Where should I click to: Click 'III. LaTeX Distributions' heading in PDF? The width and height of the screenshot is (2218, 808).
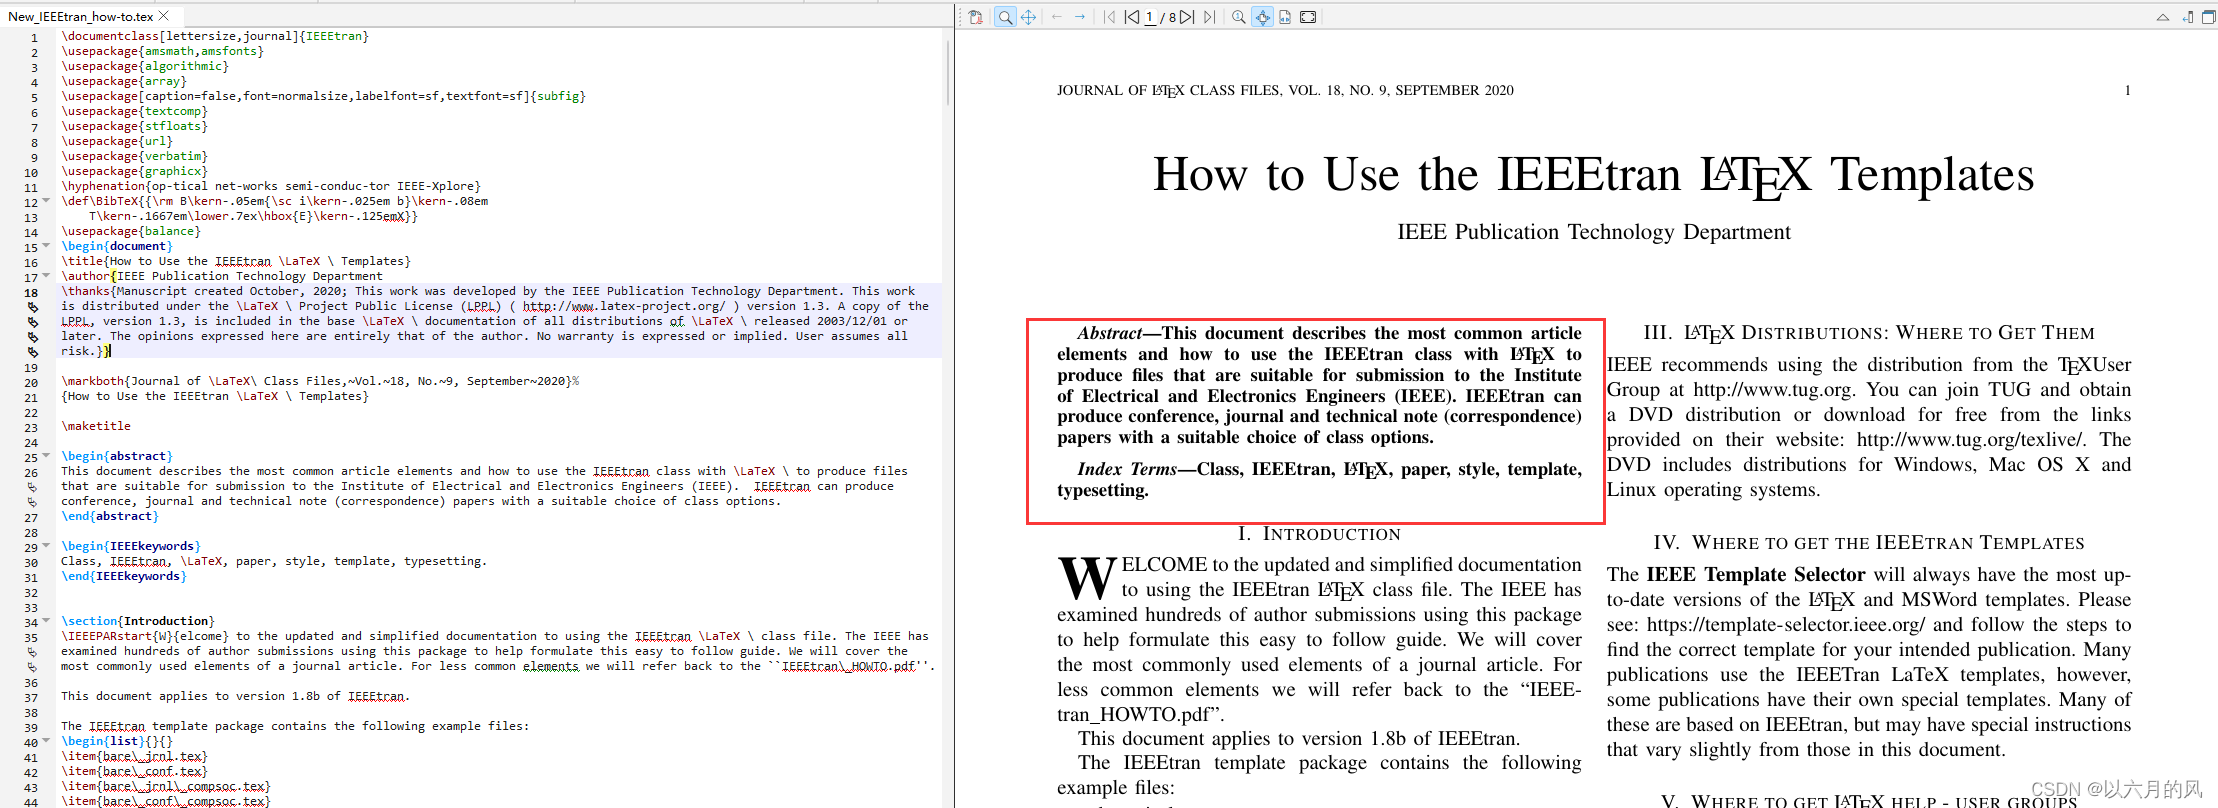1869,333
